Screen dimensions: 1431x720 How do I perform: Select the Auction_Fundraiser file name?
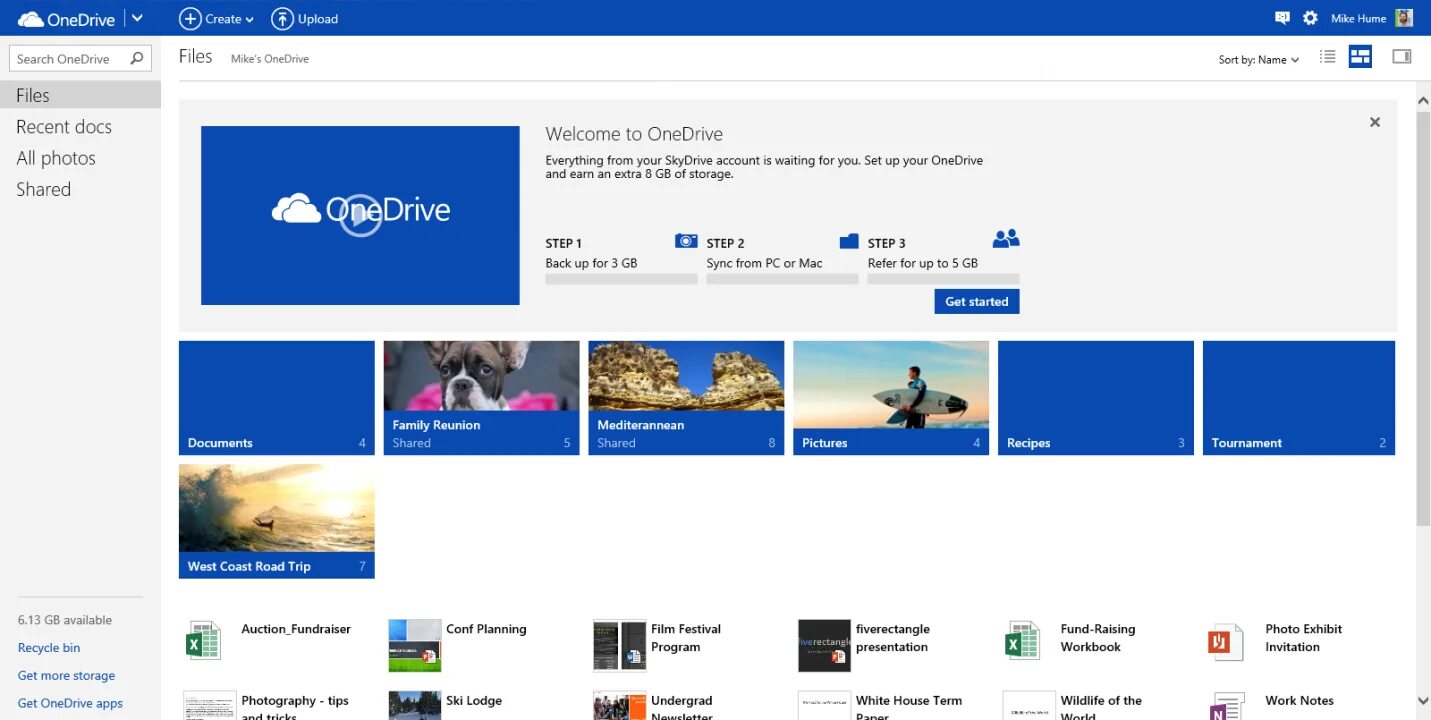click(296, 629)
